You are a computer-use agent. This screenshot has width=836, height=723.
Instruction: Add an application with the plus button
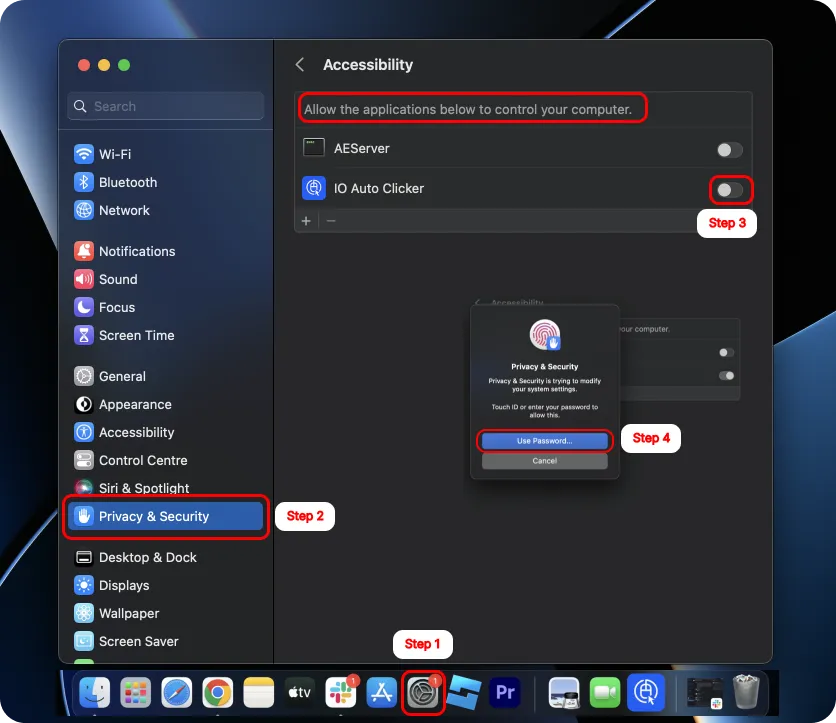[306, 221]
